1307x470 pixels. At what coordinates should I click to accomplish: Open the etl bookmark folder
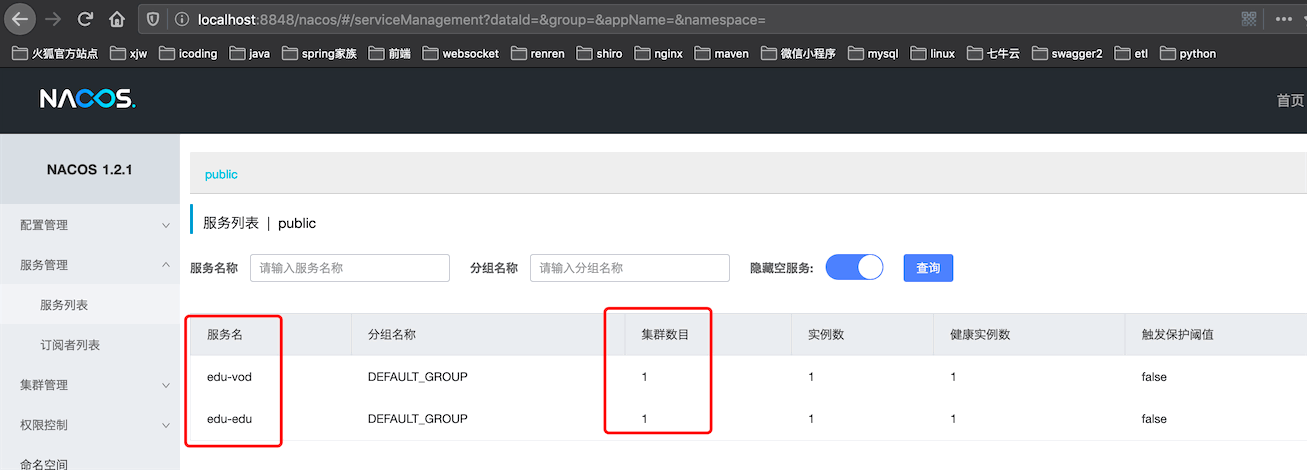coord(1131,54)
